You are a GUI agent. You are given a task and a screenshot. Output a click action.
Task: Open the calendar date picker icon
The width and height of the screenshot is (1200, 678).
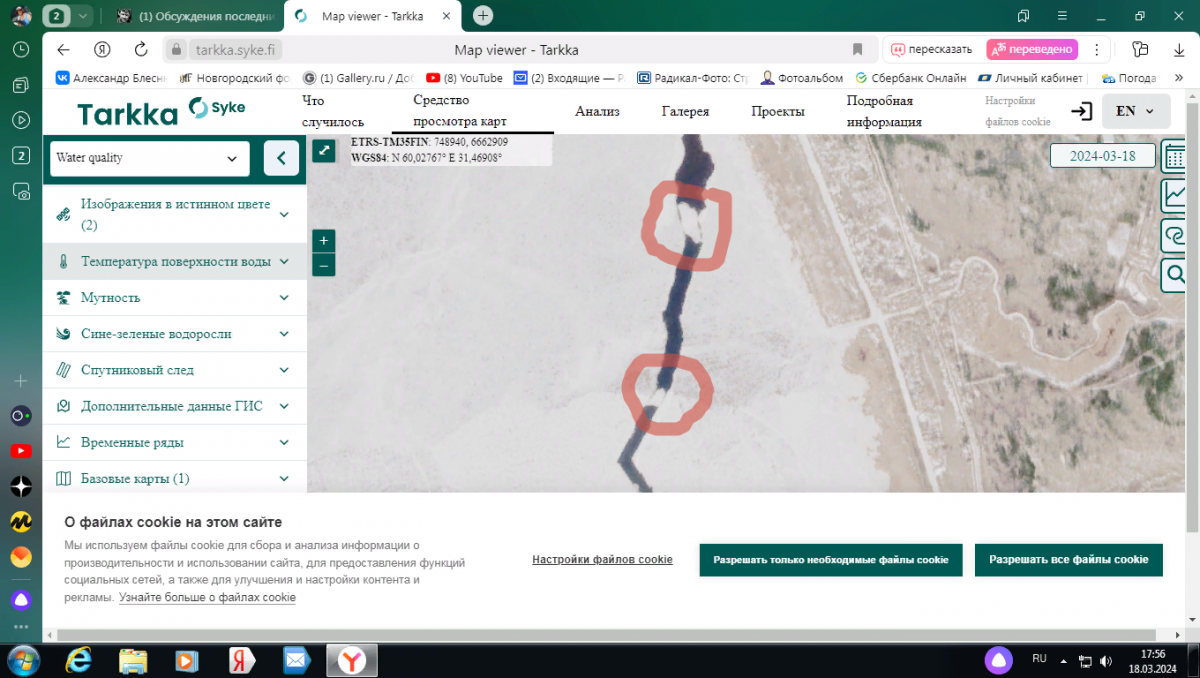click(1175, 157)
